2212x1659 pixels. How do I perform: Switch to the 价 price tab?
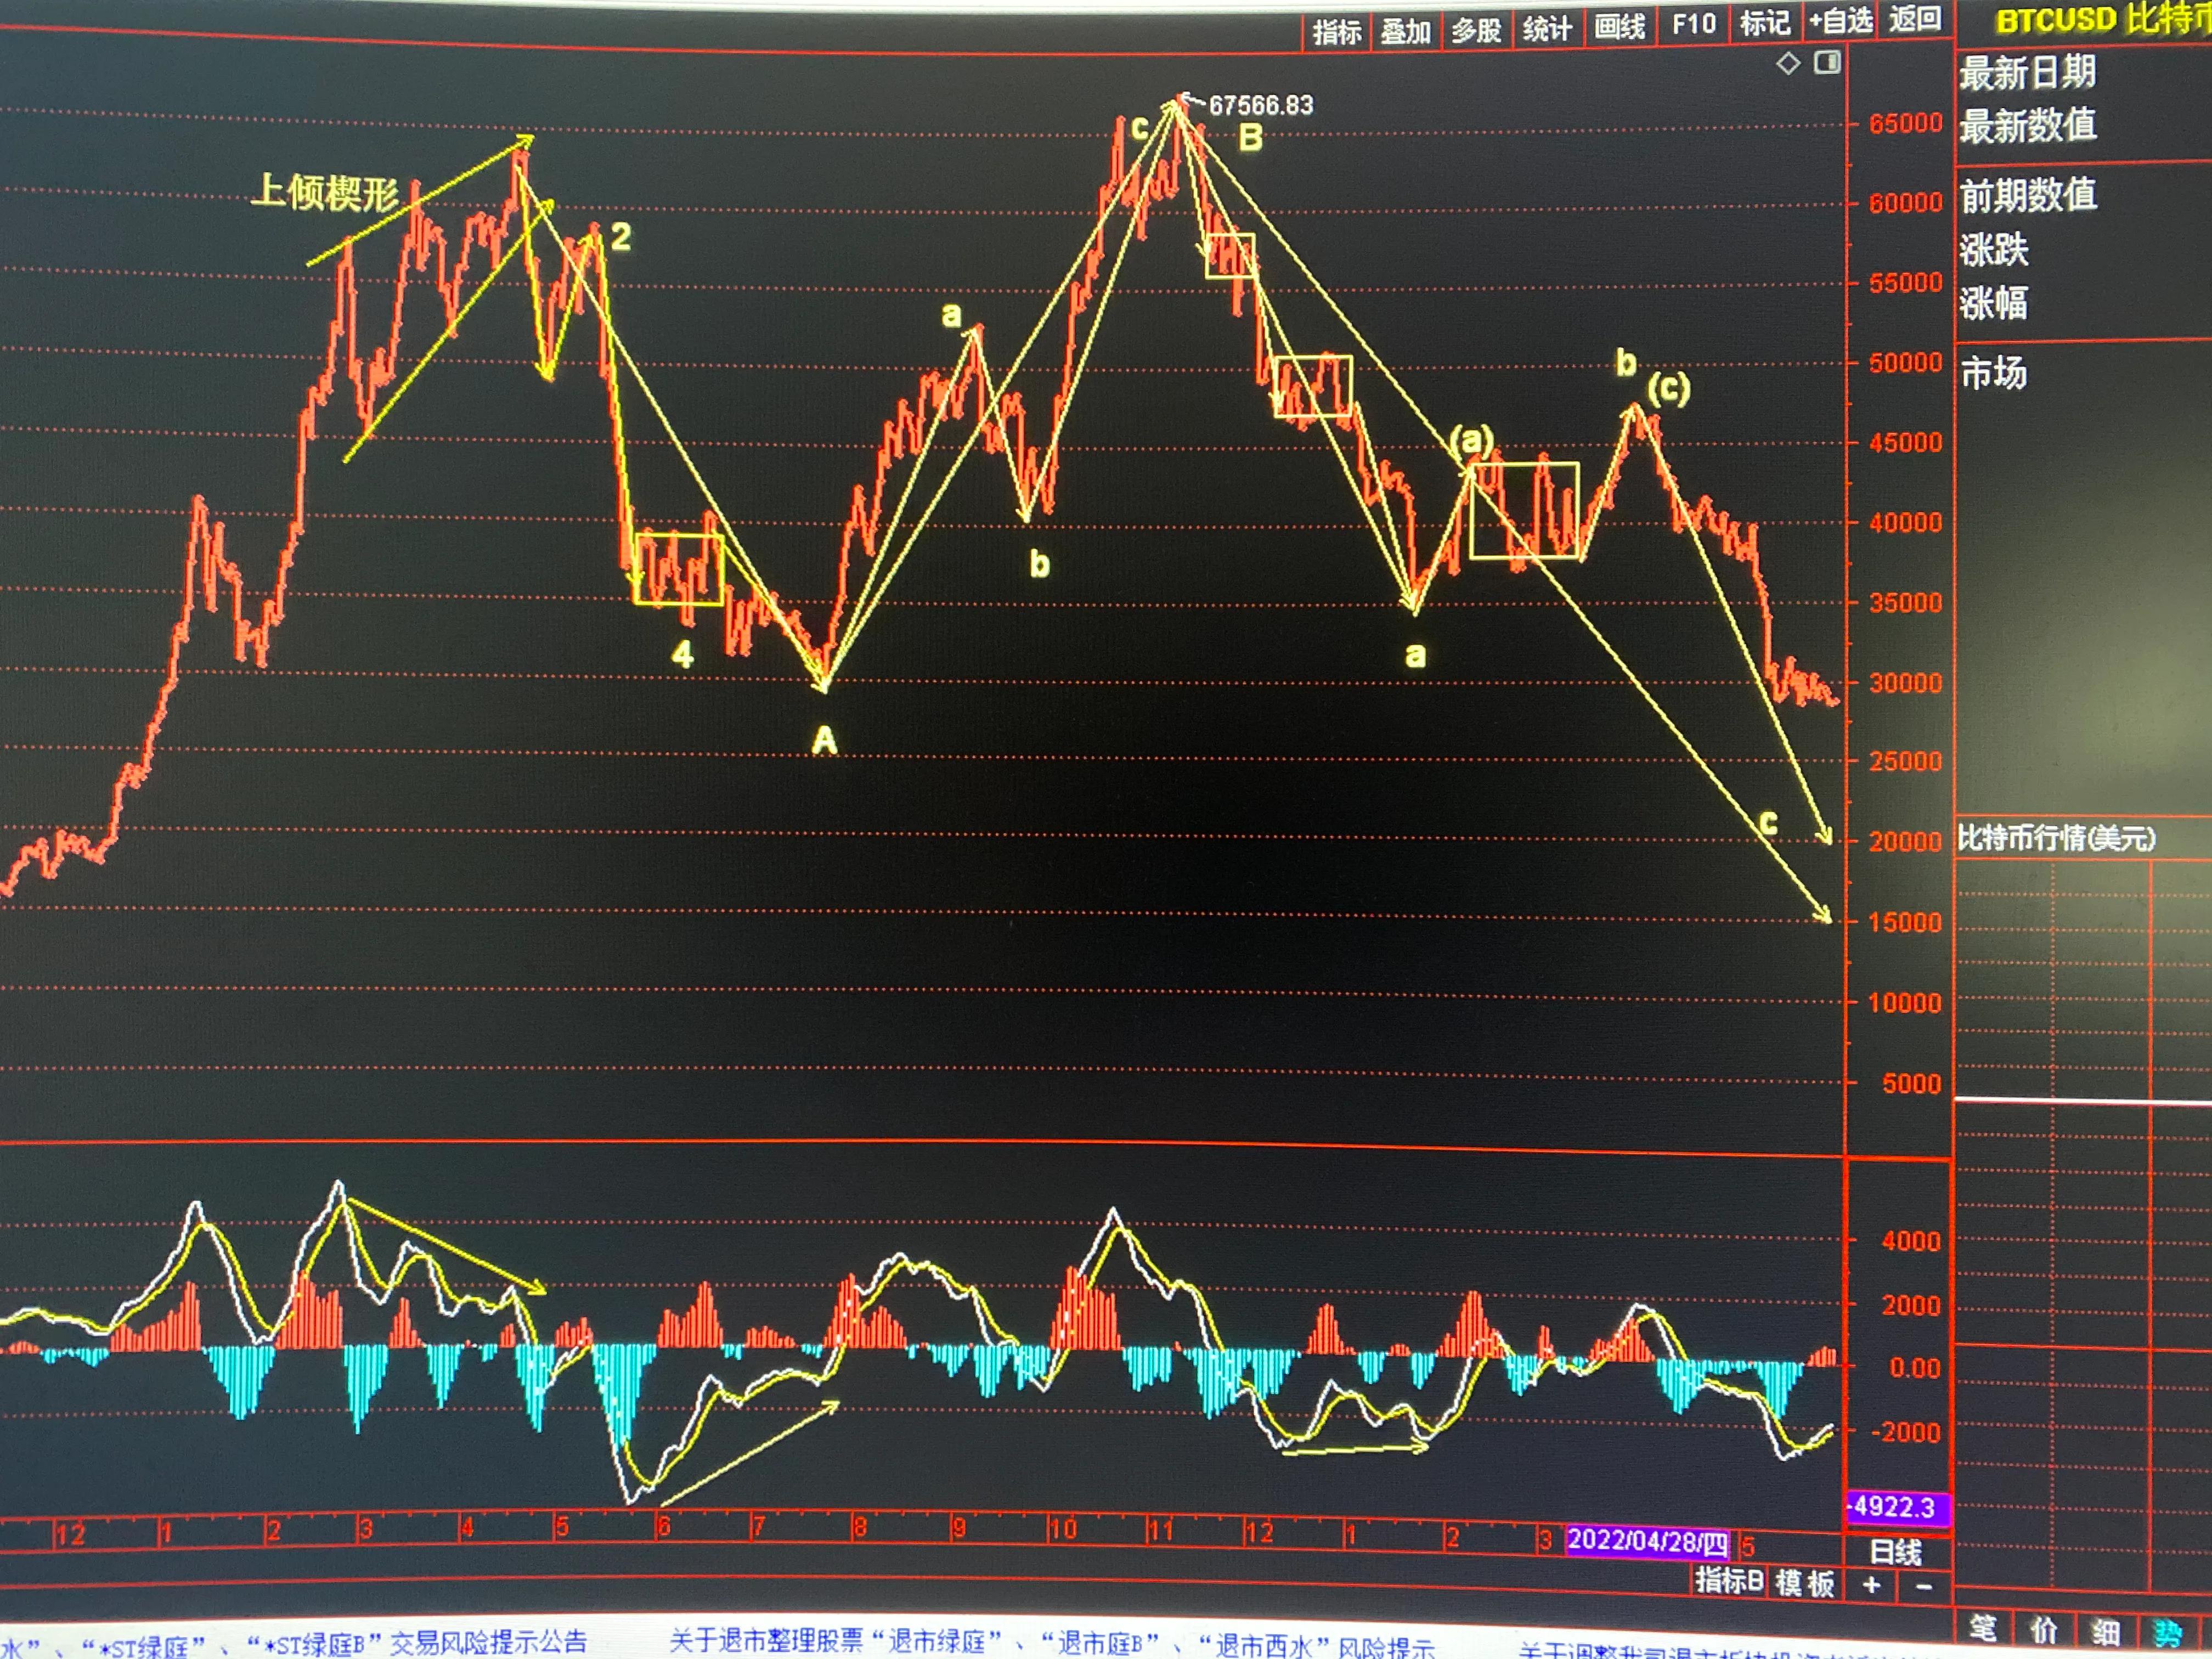tap(2044, 1631)
